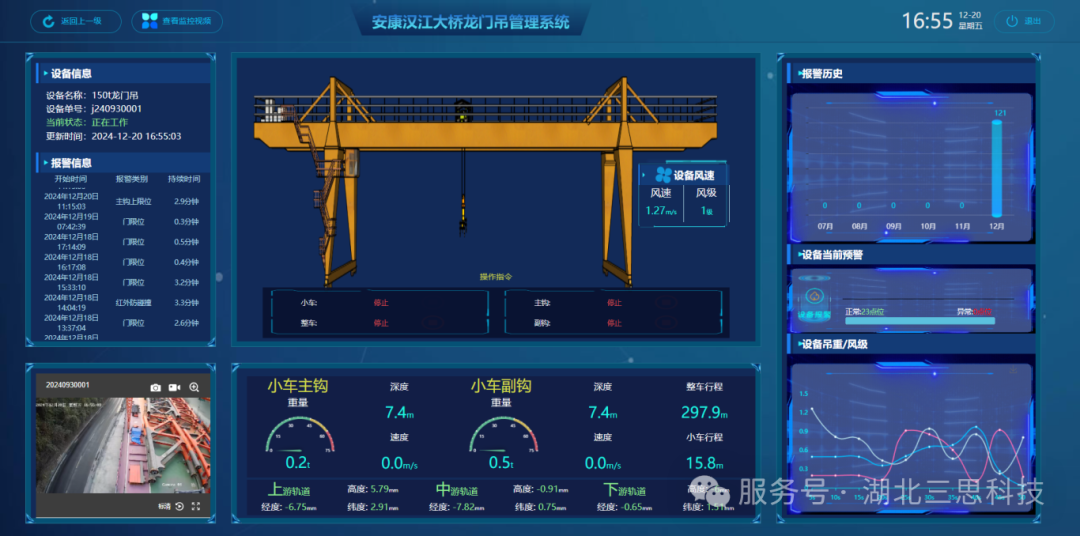This screenshot has height=536, width=1080.
Task: Take a snapshot with the camera icon
Action: 155,387
